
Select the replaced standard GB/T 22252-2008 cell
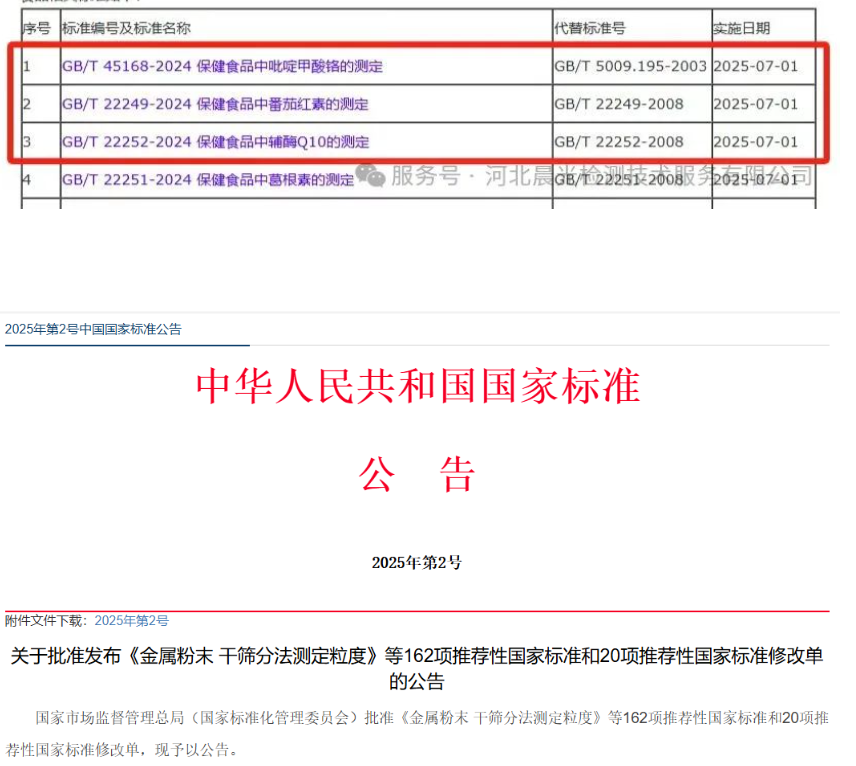pyautogui.click(x=619, y=142)
